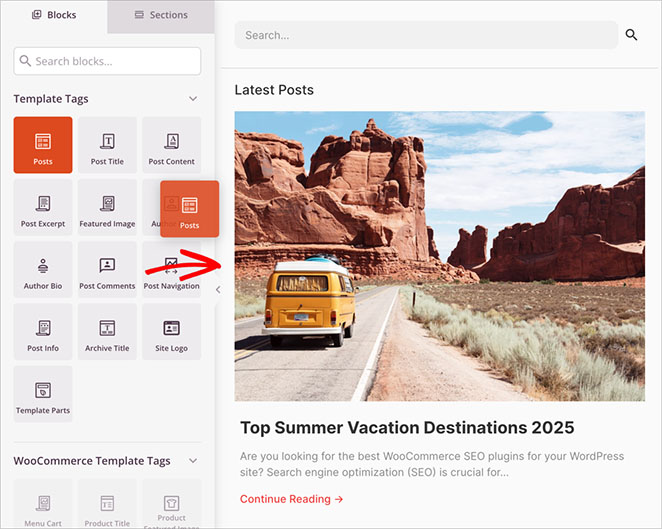Image resolution: width=662 pixels, height=529 pixels.
Task: Pick the Site Logo block
Action: point(171,332)
